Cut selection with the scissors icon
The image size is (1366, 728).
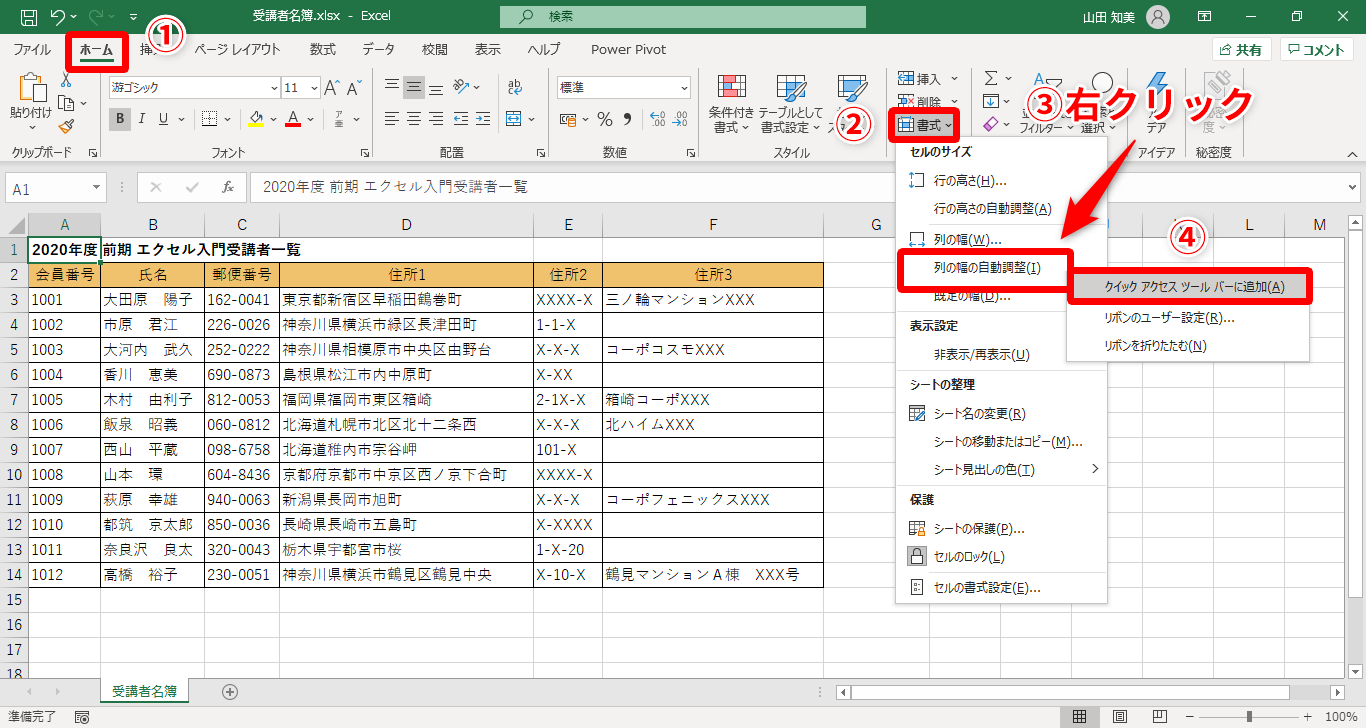[66, 82]
